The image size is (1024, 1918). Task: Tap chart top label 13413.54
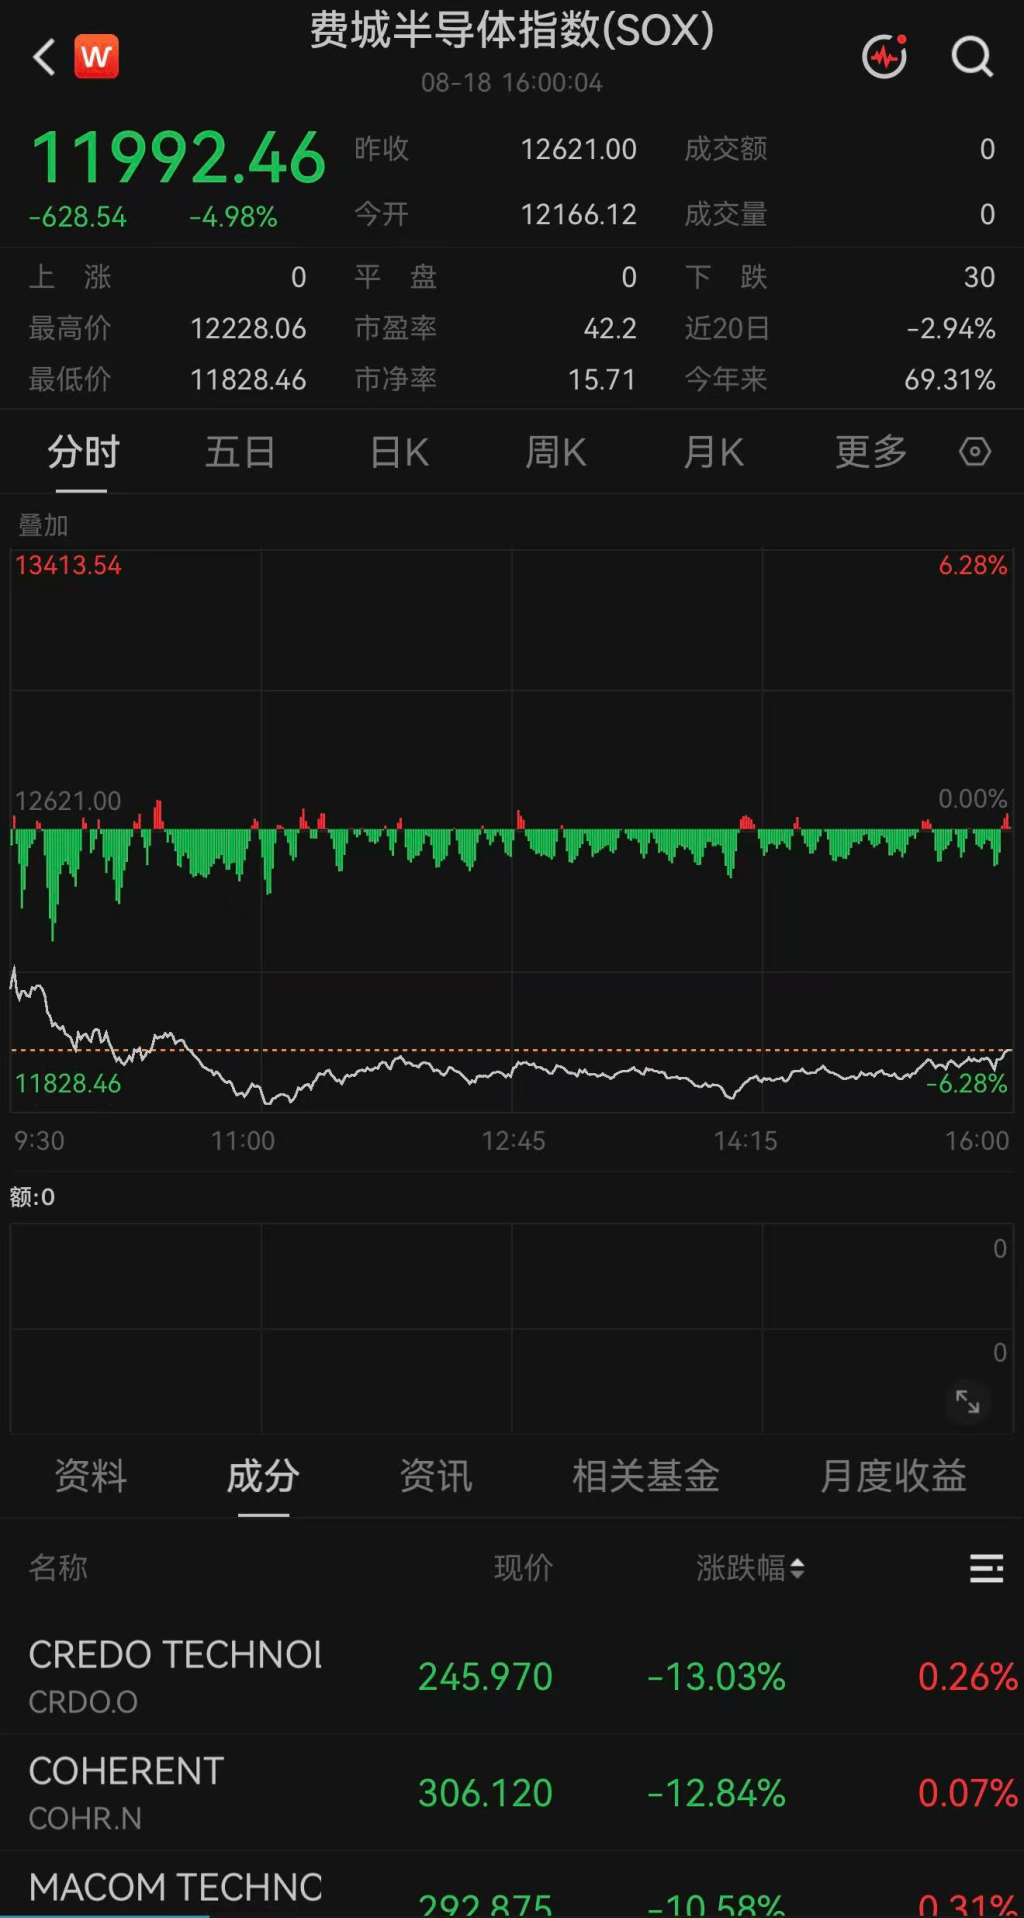tap(68, 566)
